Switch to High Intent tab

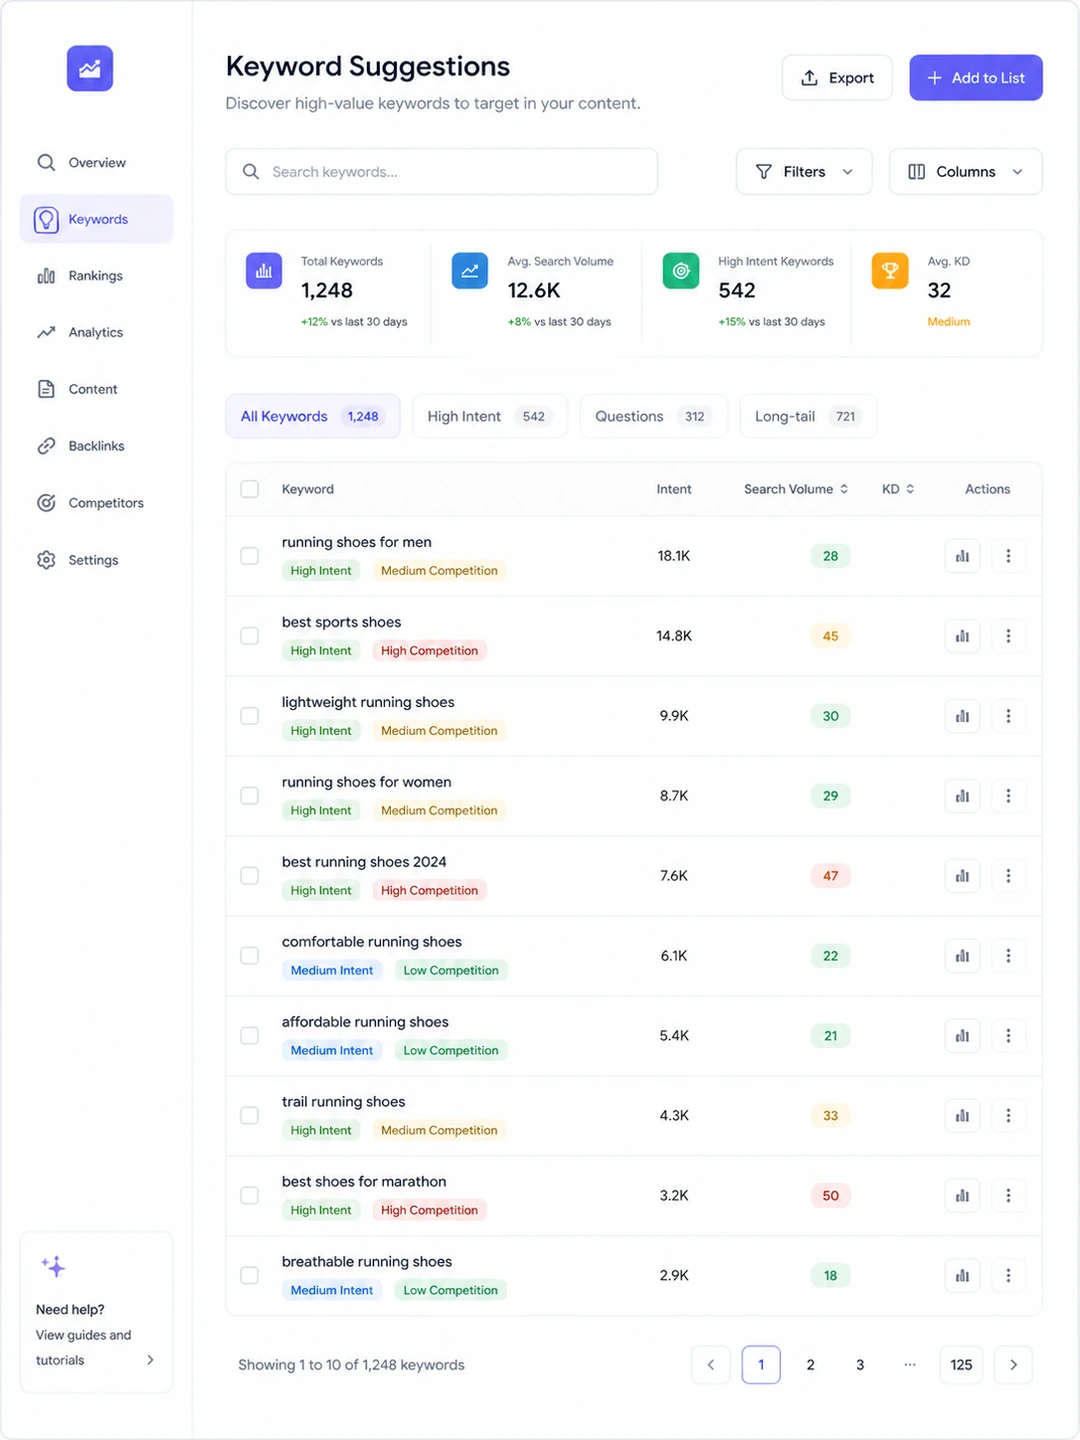pyautogui.click(x=490, y=416)
